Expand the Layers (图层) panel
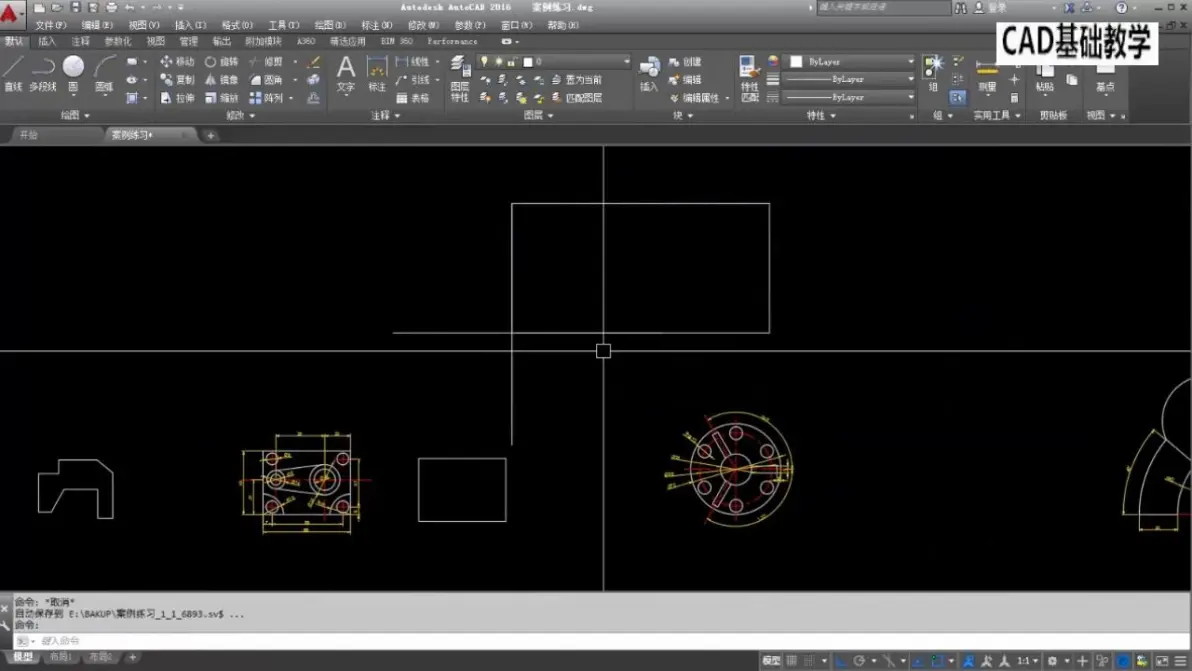The image size is (1192, 671). [539, 116]
